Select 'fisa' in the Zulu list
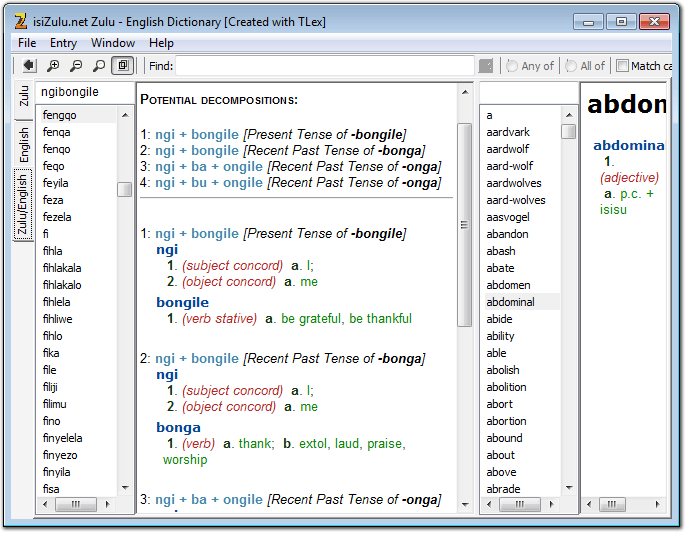 tap(51, 489)
